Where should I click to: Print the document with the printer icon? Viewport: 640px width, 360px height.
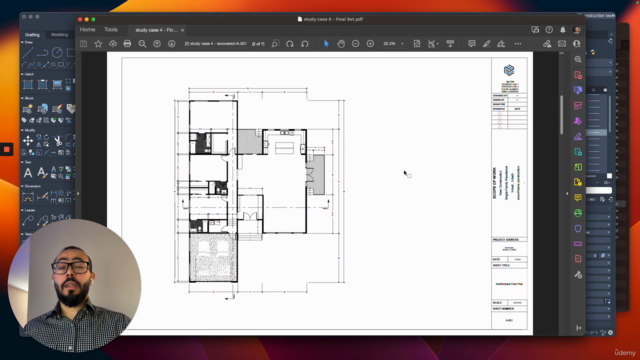coord(127,44)
